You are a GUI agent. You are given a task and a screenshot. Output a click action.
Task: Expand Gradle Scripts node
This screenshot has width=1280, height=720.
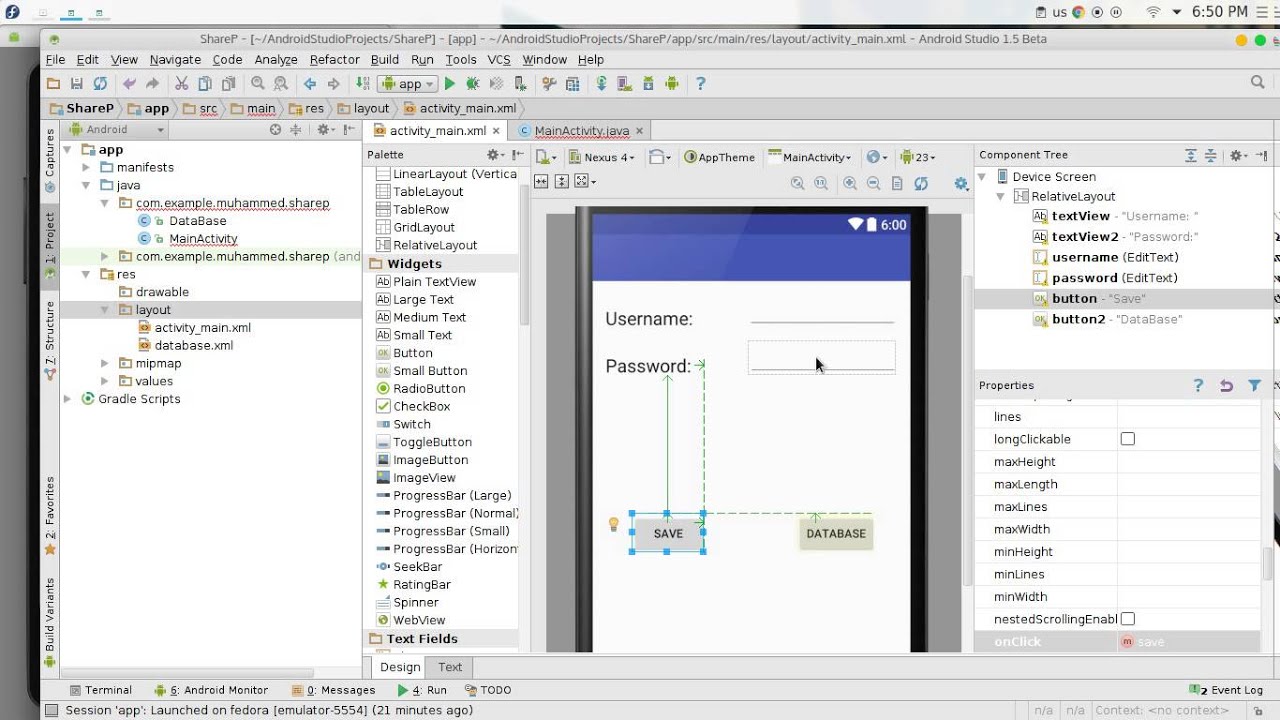click(x=68, y=399)
